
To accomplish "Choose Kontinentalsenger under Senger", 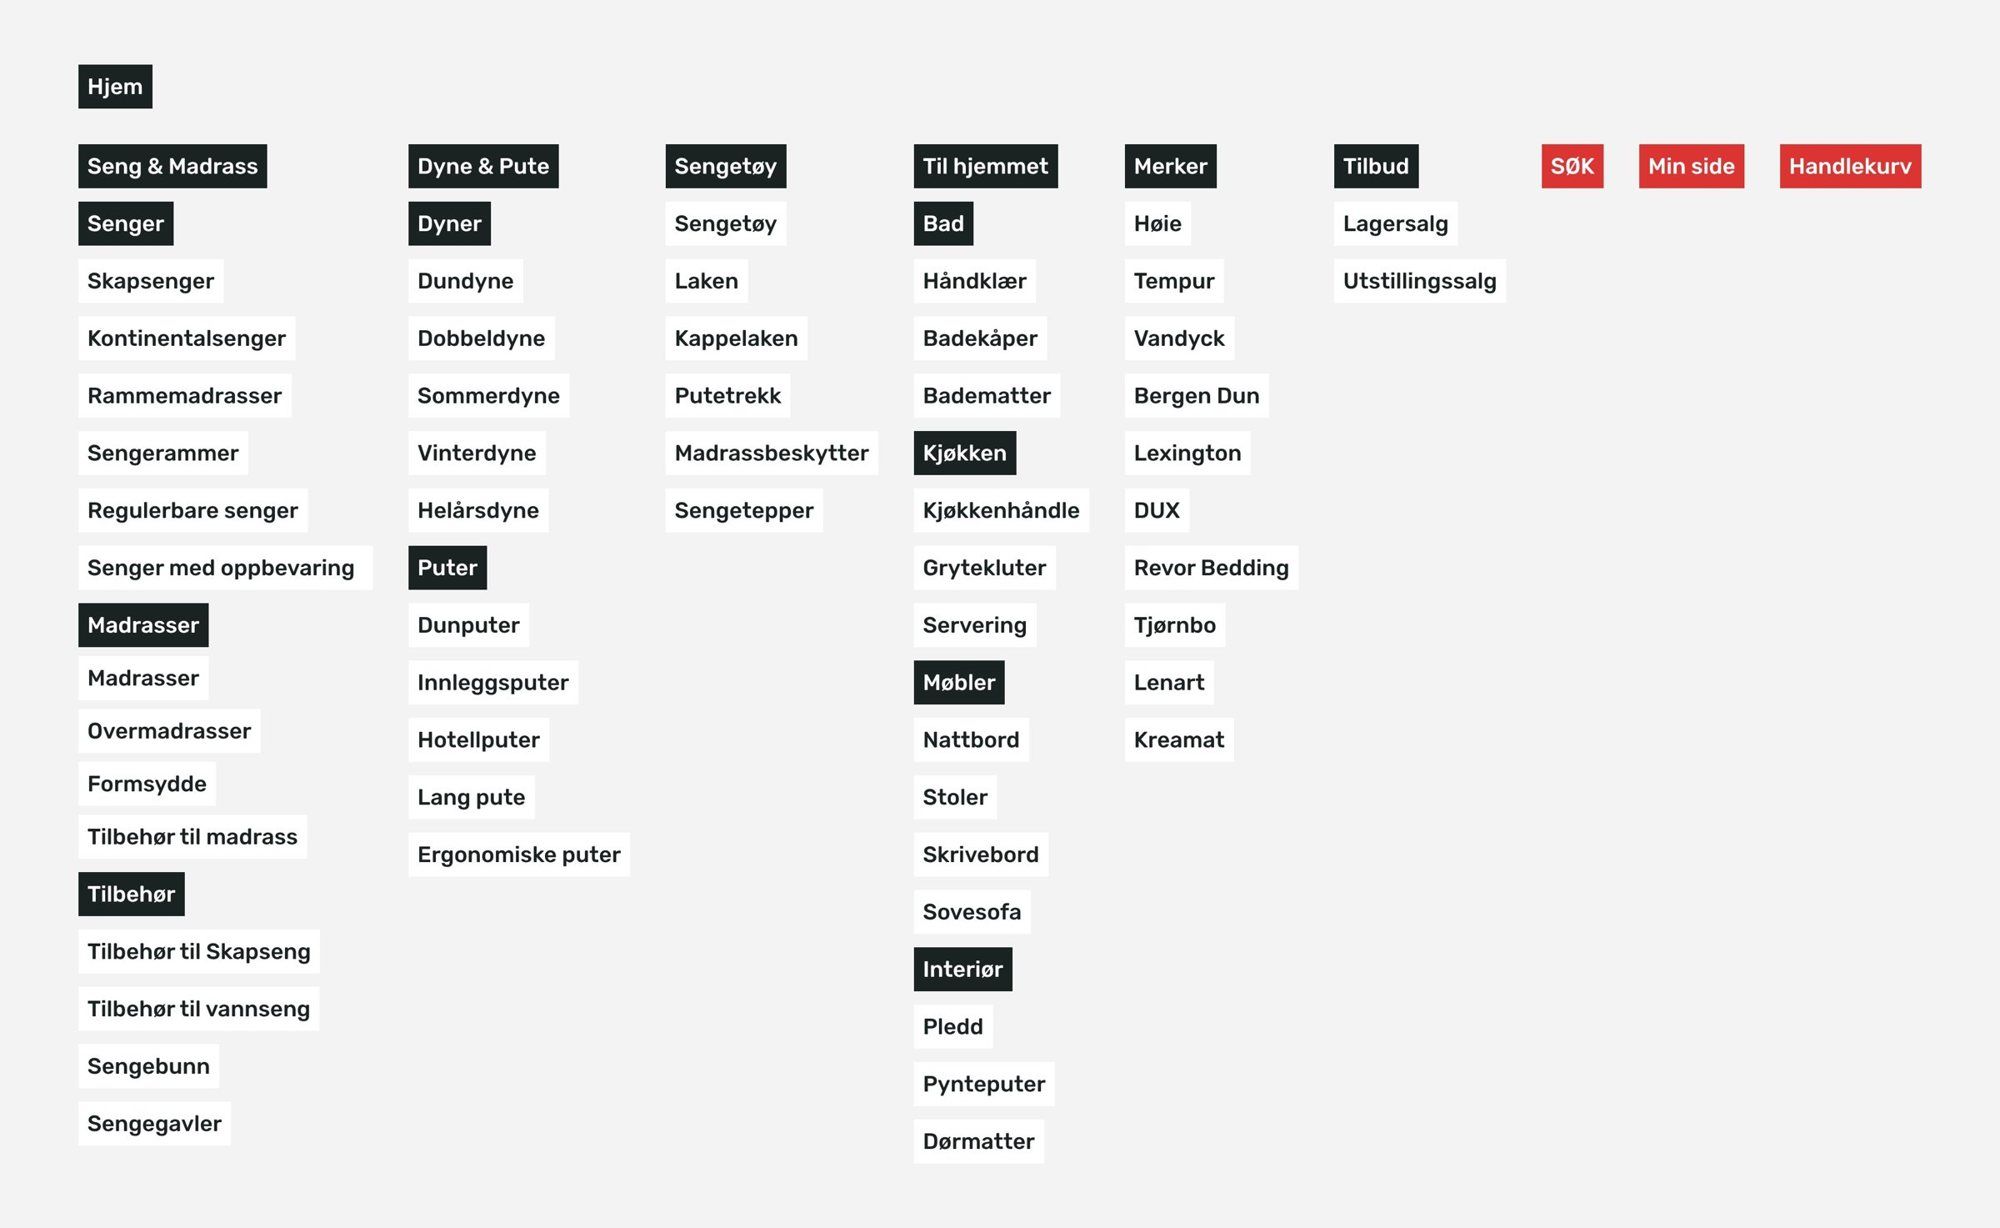I will pyautogui.click(x=186, y=338).
